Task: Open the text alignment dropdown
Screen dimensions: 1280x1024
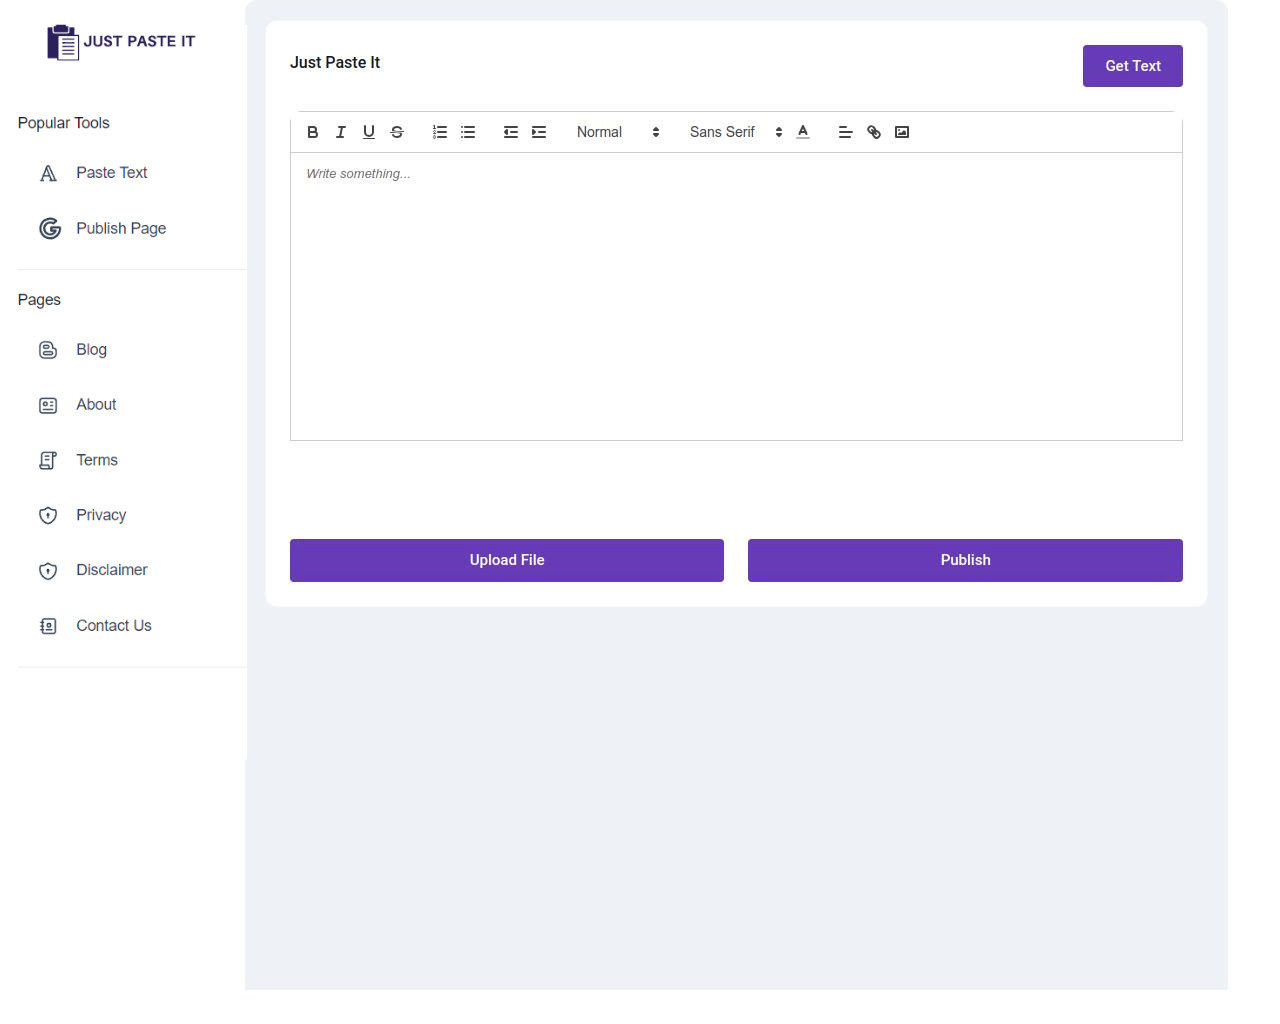Action: 845,131
